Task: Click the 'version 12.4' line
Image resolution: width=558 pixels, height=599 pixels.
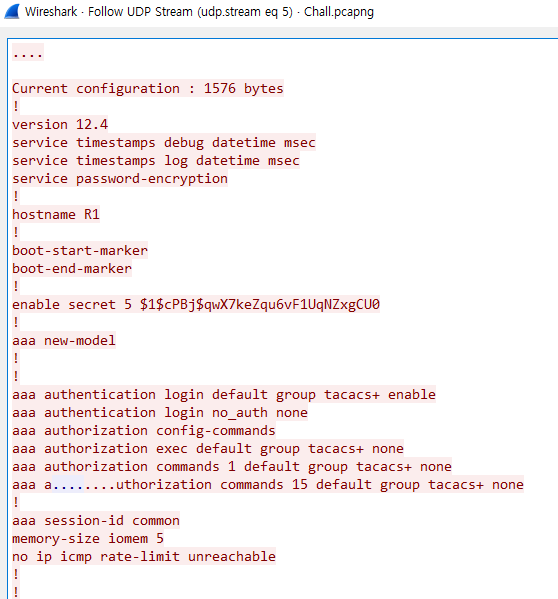Action: (60, 125)
